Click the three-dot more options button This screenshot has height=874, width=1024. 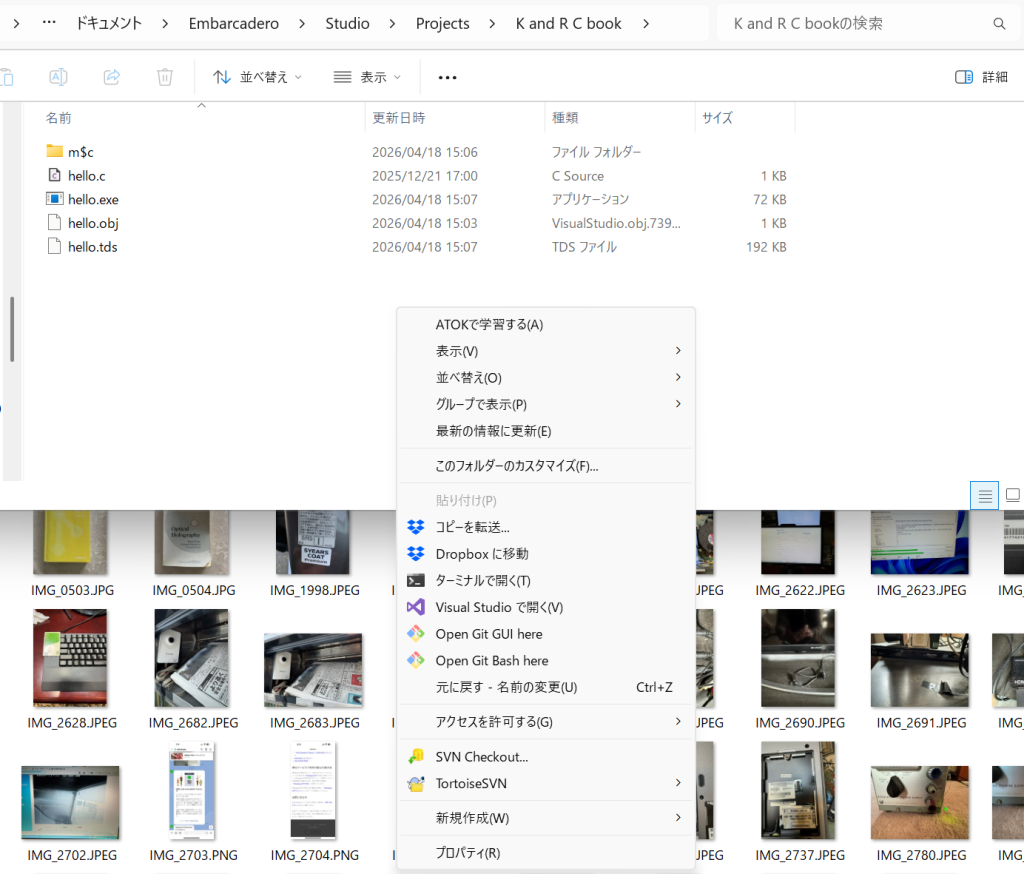pos(447,77)
